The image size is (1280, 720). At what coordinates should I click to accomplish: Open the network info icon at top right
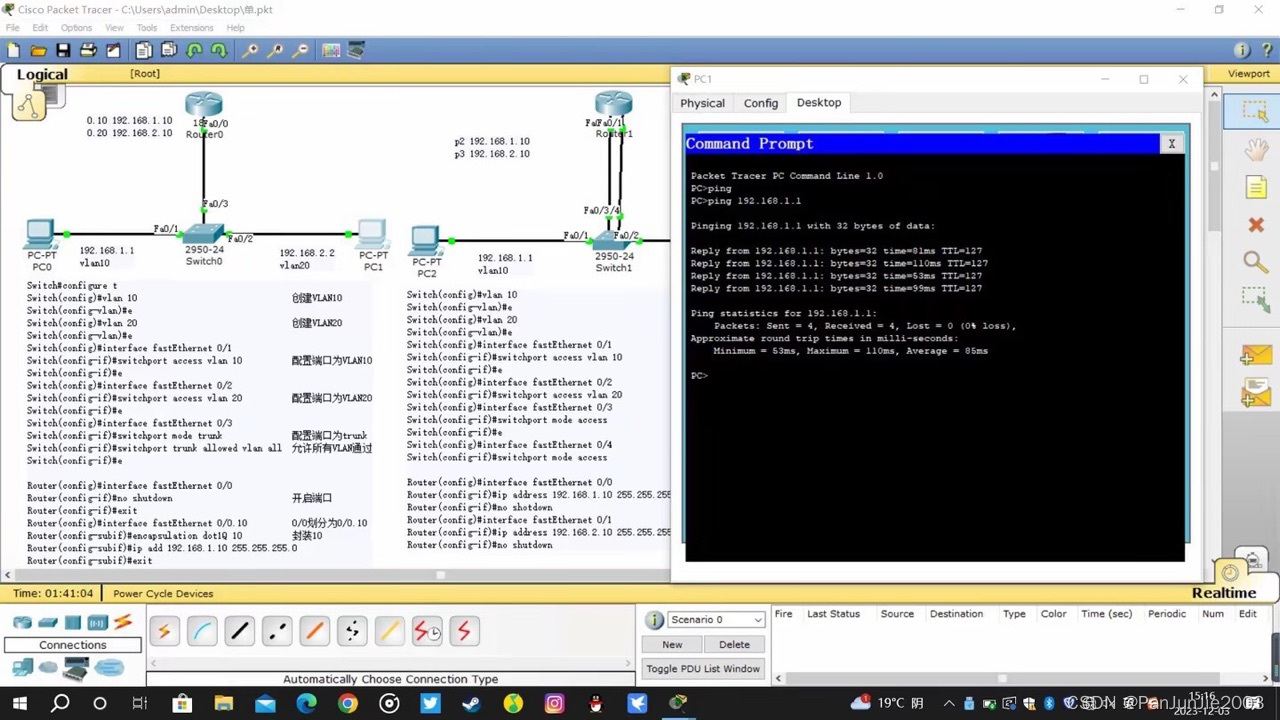click(x=1241, y=50)
